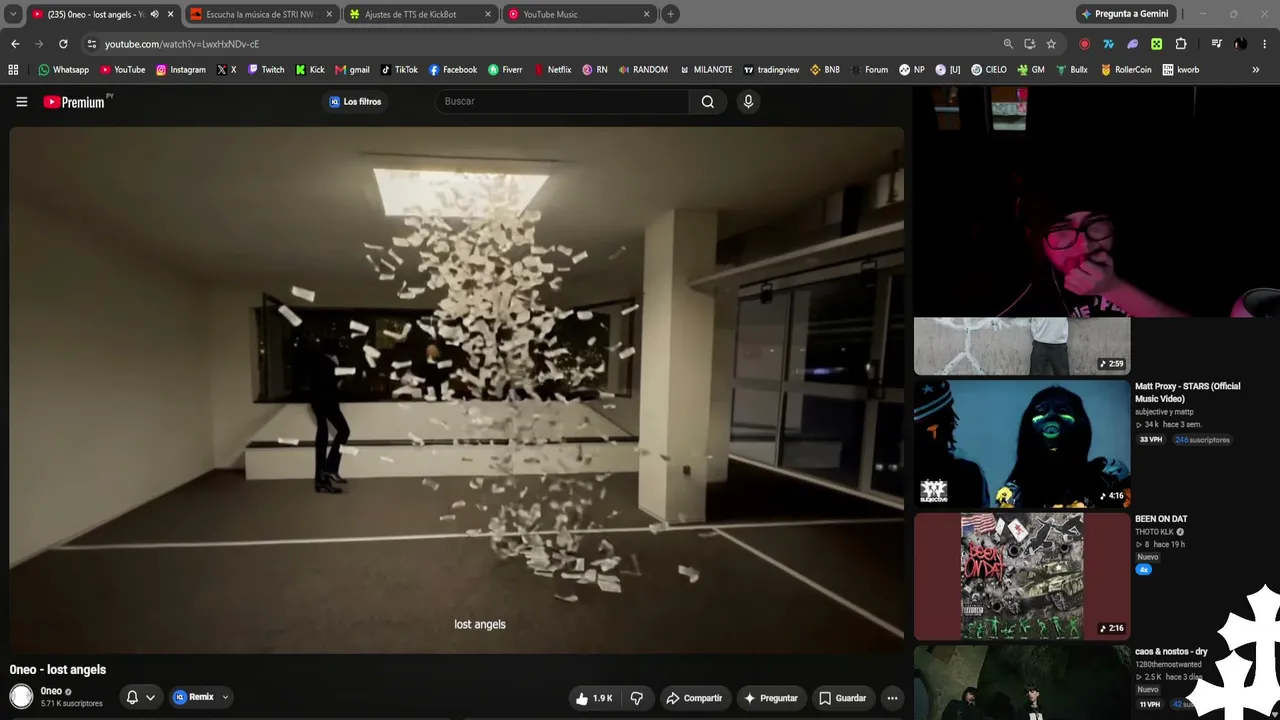
Task: Open the Facebook bookmark
Action: point(453,70)
